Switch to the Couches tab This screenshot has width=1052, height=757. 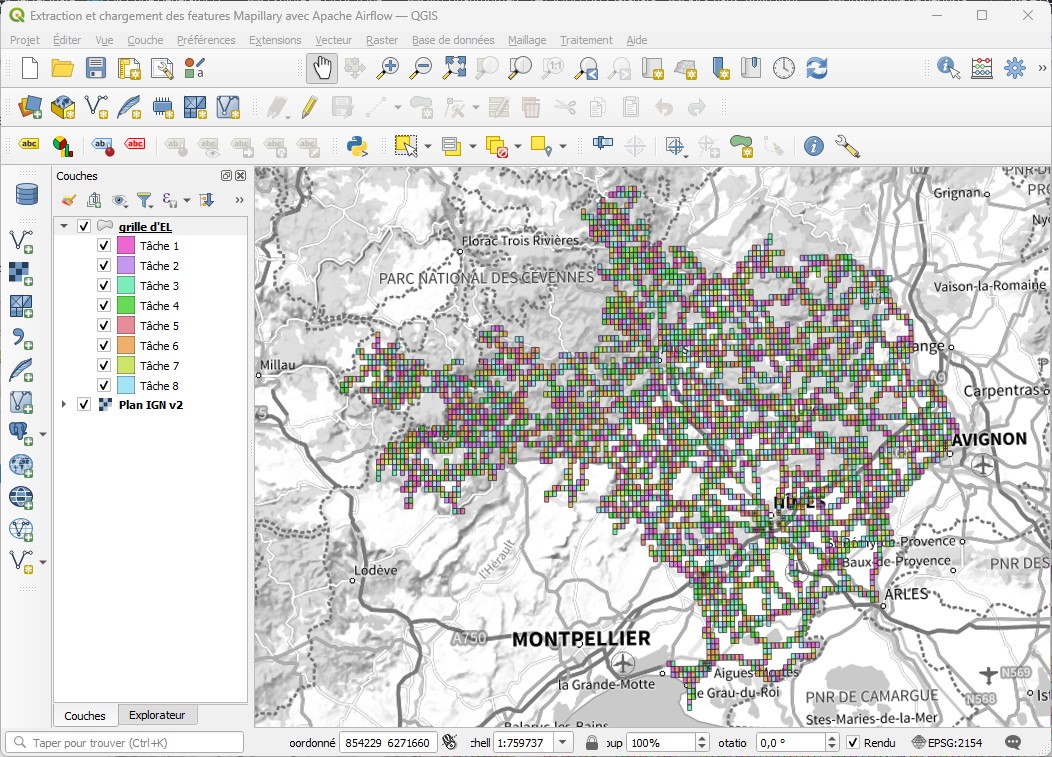click(x=85, y=715)
